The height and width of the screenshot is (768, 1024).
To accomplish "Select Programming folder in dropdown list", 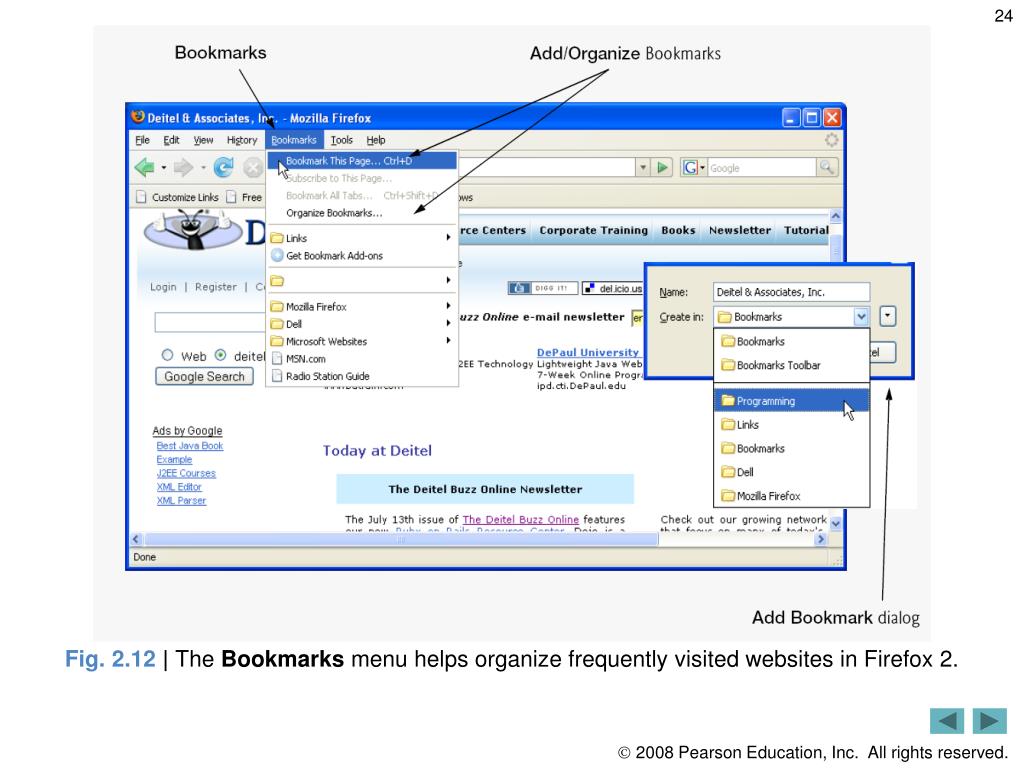I will pyautogui.click(x=792, y=401).
